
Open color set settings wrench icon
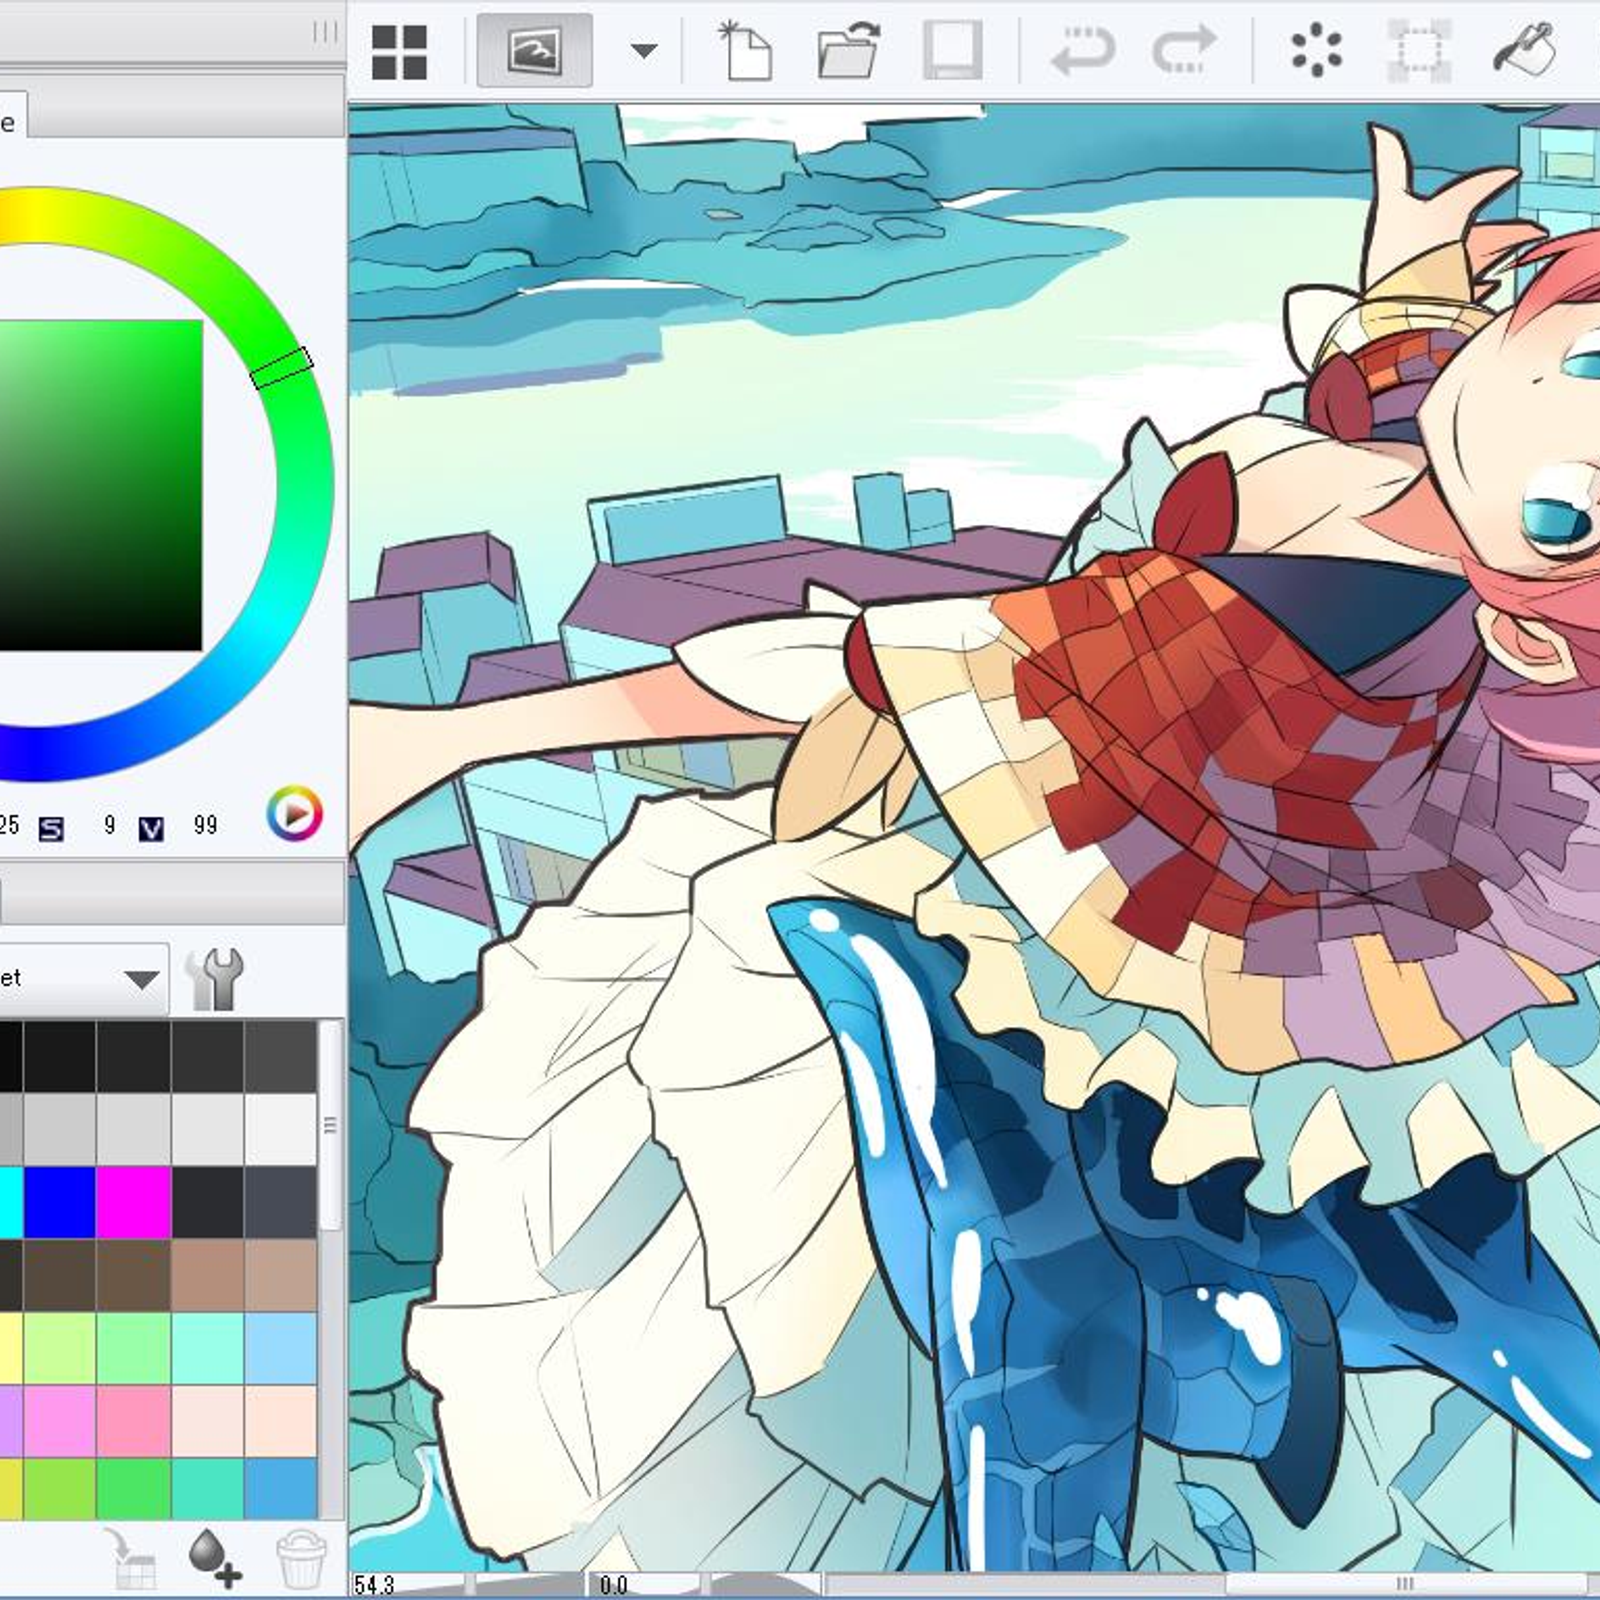tap(214, 979)
